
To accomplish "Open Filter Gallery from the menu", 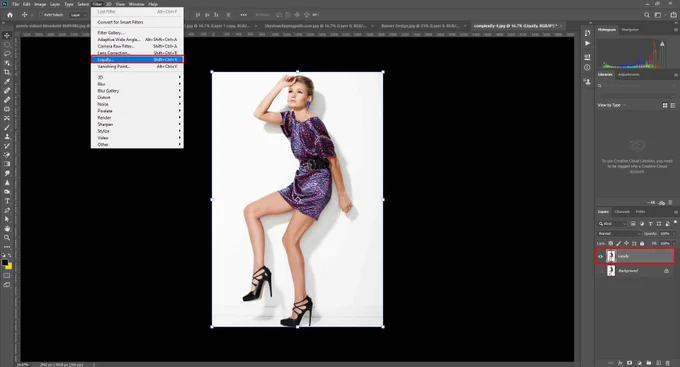I will pos(111,33).
